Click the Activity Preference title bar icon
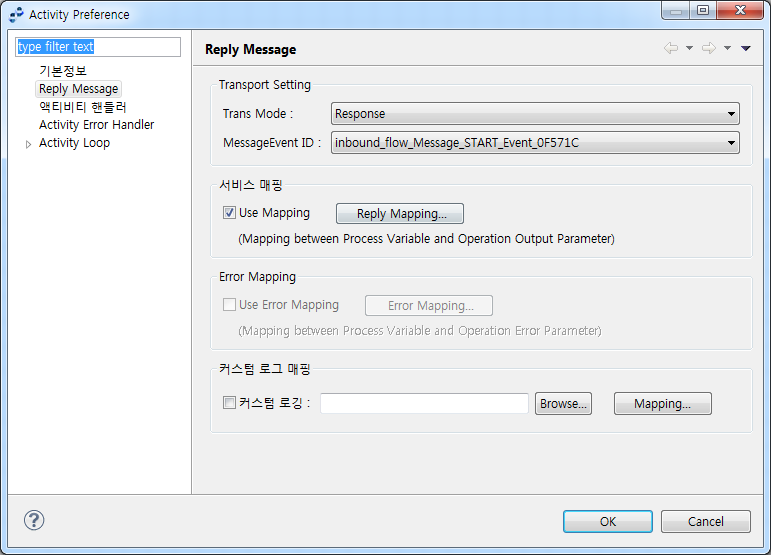This screenshot has height=555, width=771. coord(15,15)
